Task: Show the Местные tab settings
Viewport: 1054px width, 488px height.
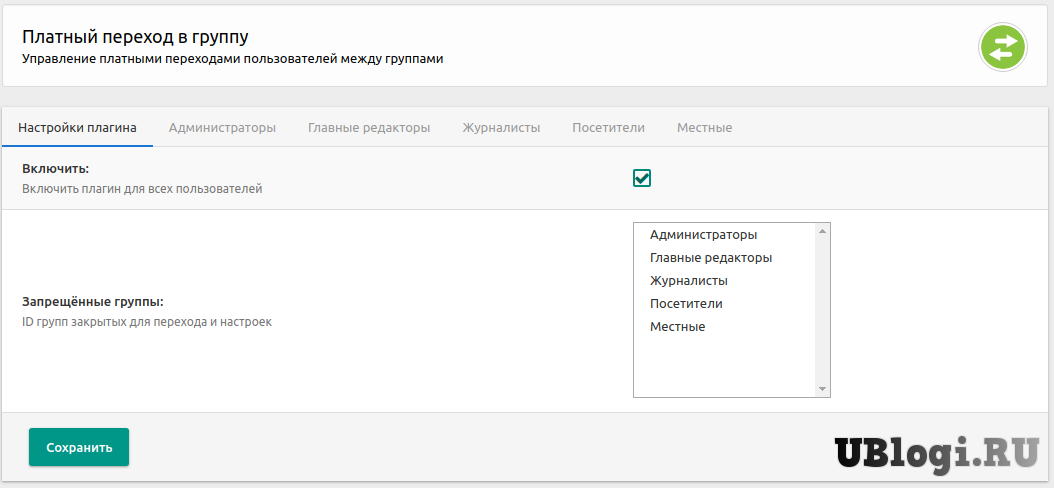Action: 704,128
